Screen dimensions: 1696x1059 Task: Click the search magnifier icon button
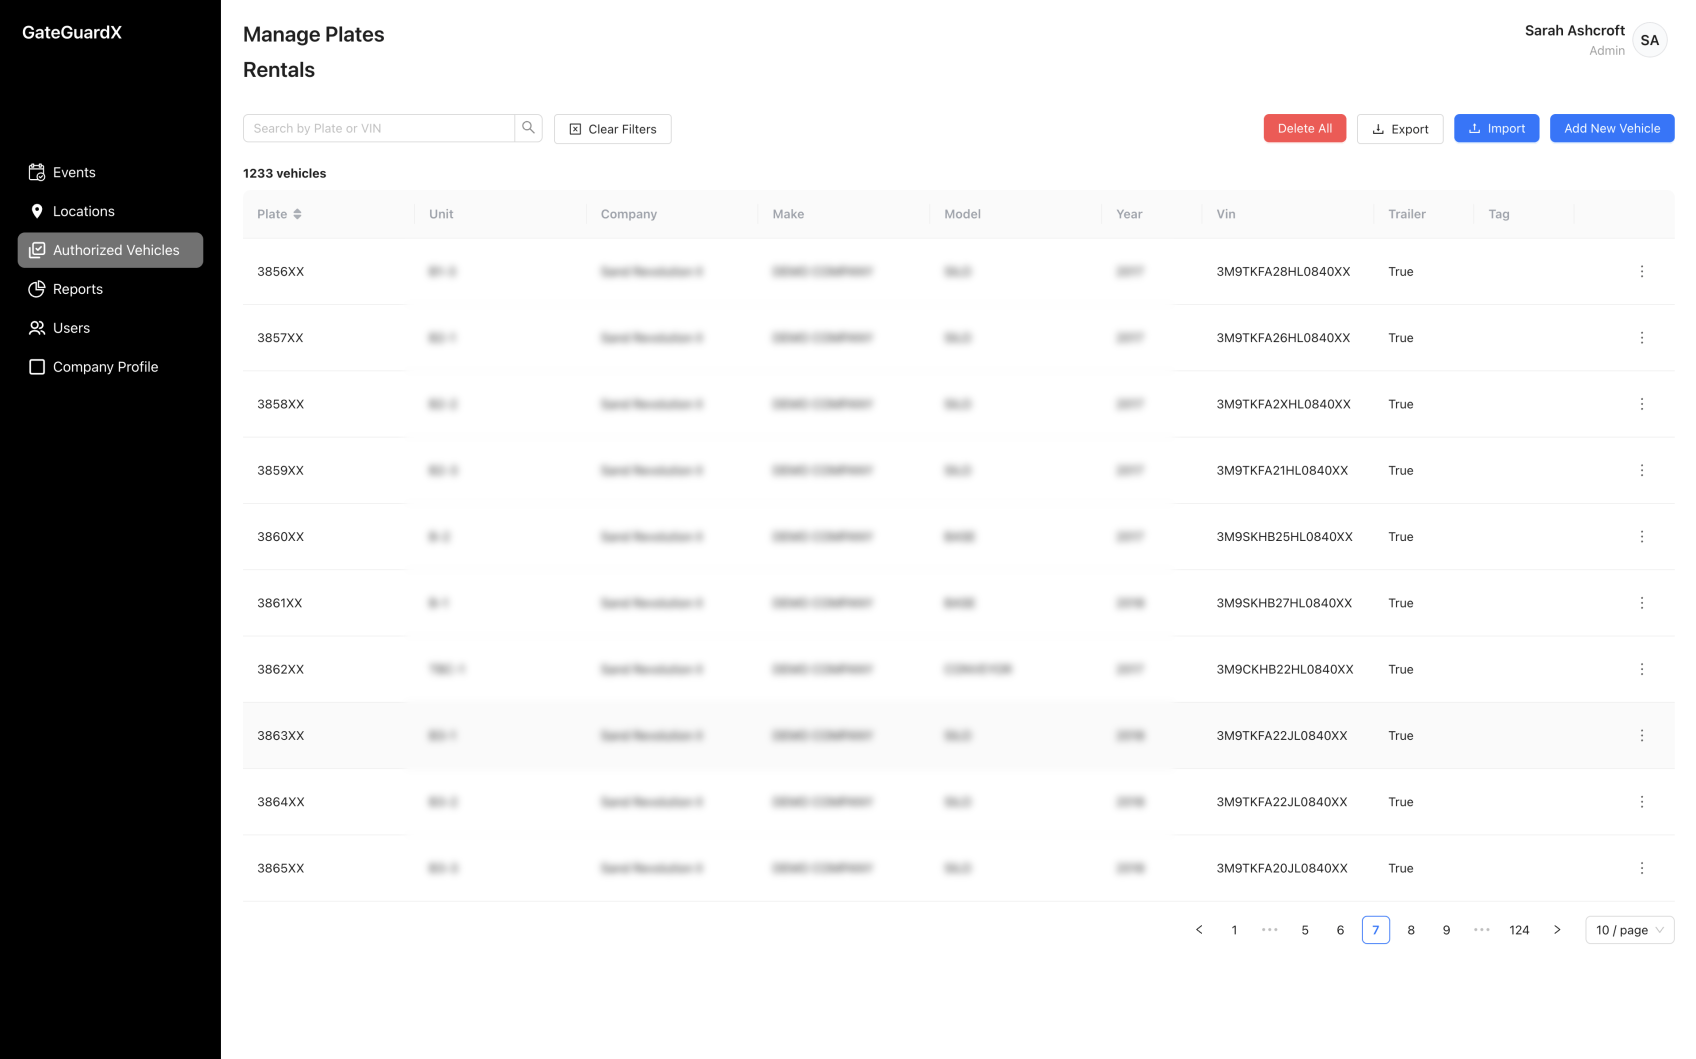pos(528,128)
